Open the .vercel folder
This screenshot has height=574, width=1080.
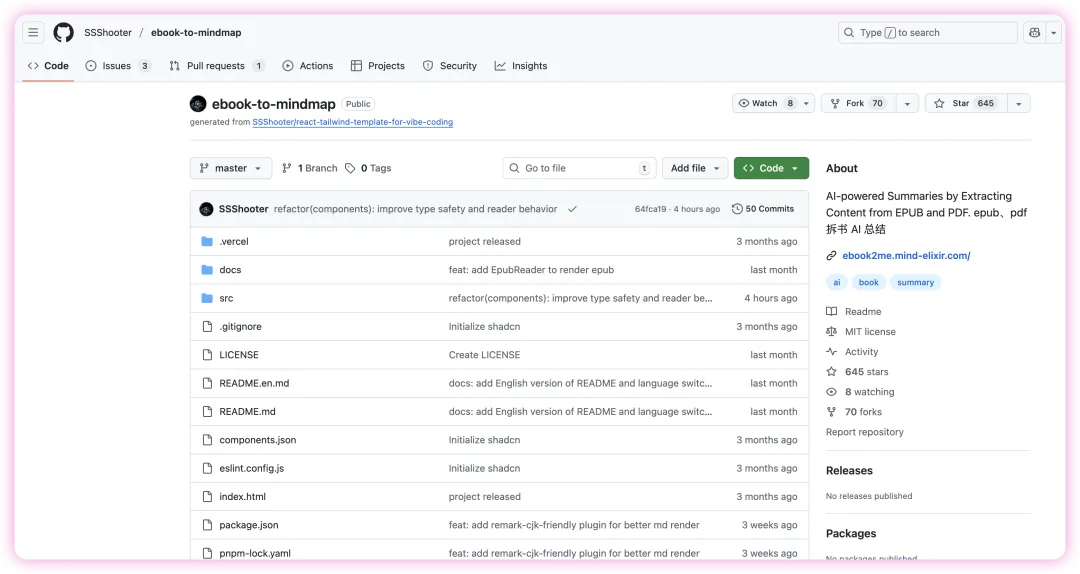click(233, 241)
